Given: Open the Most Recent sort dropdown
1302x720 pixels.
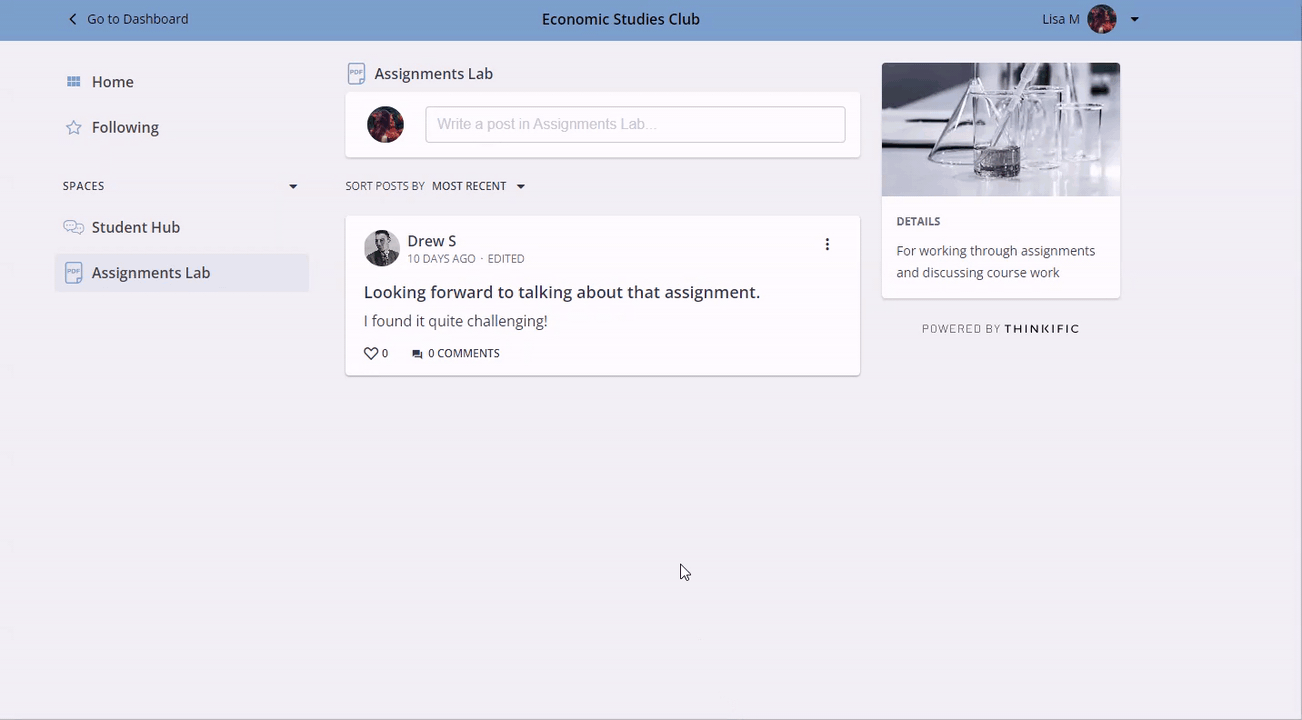Looking at the screenshot, I should (x=478, y=186).
